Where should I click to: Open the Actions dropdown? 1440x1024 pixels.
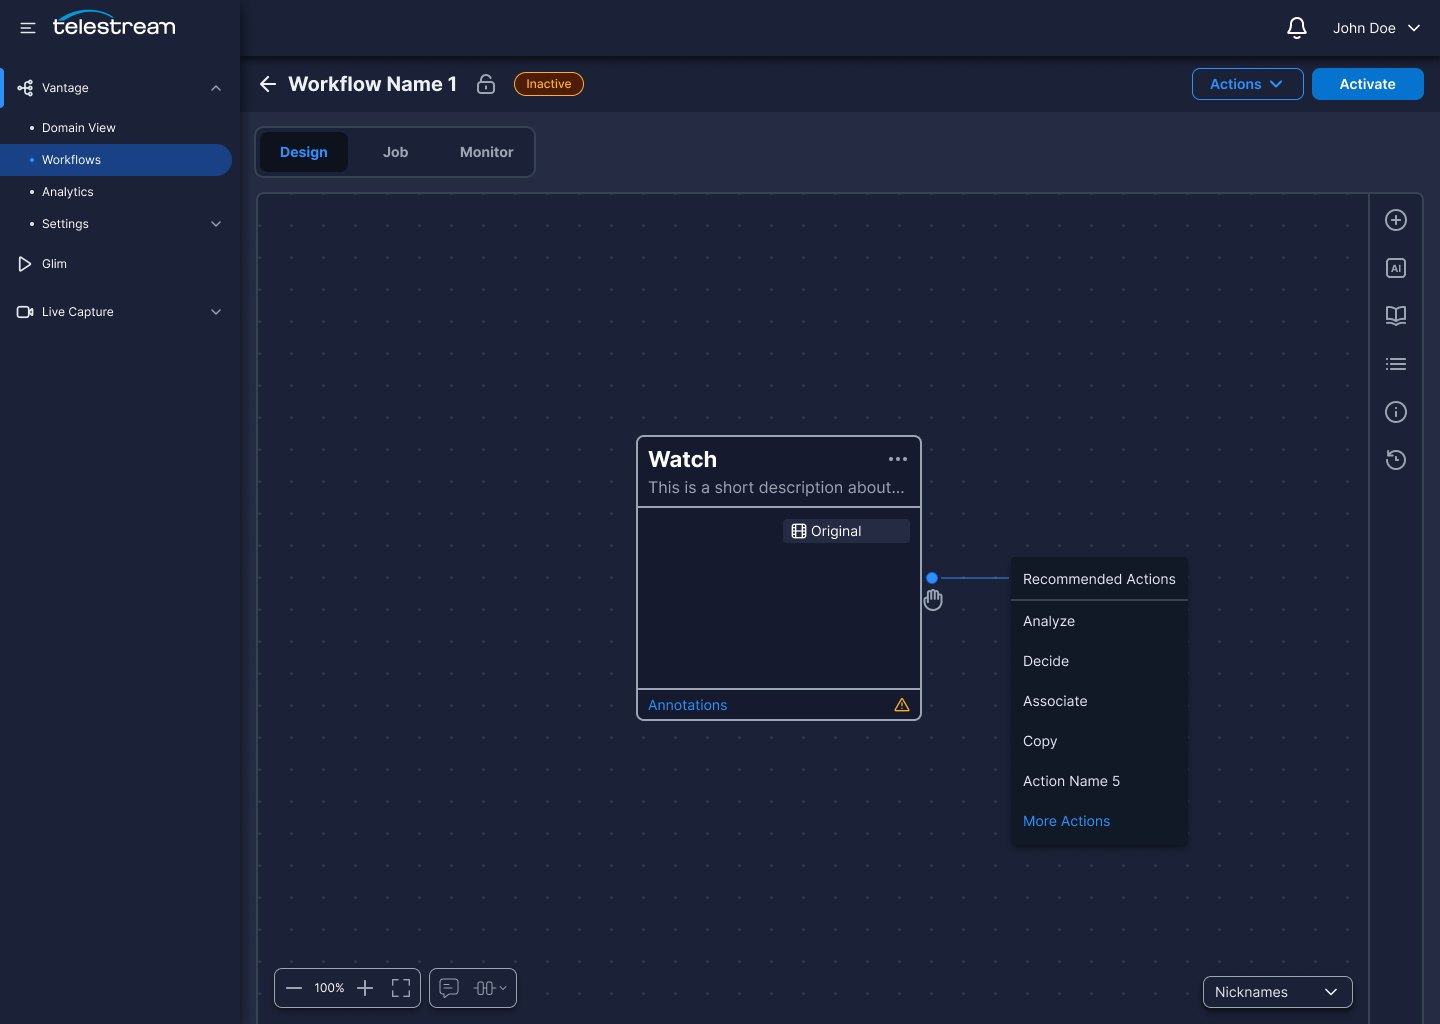coord(1247,84)
